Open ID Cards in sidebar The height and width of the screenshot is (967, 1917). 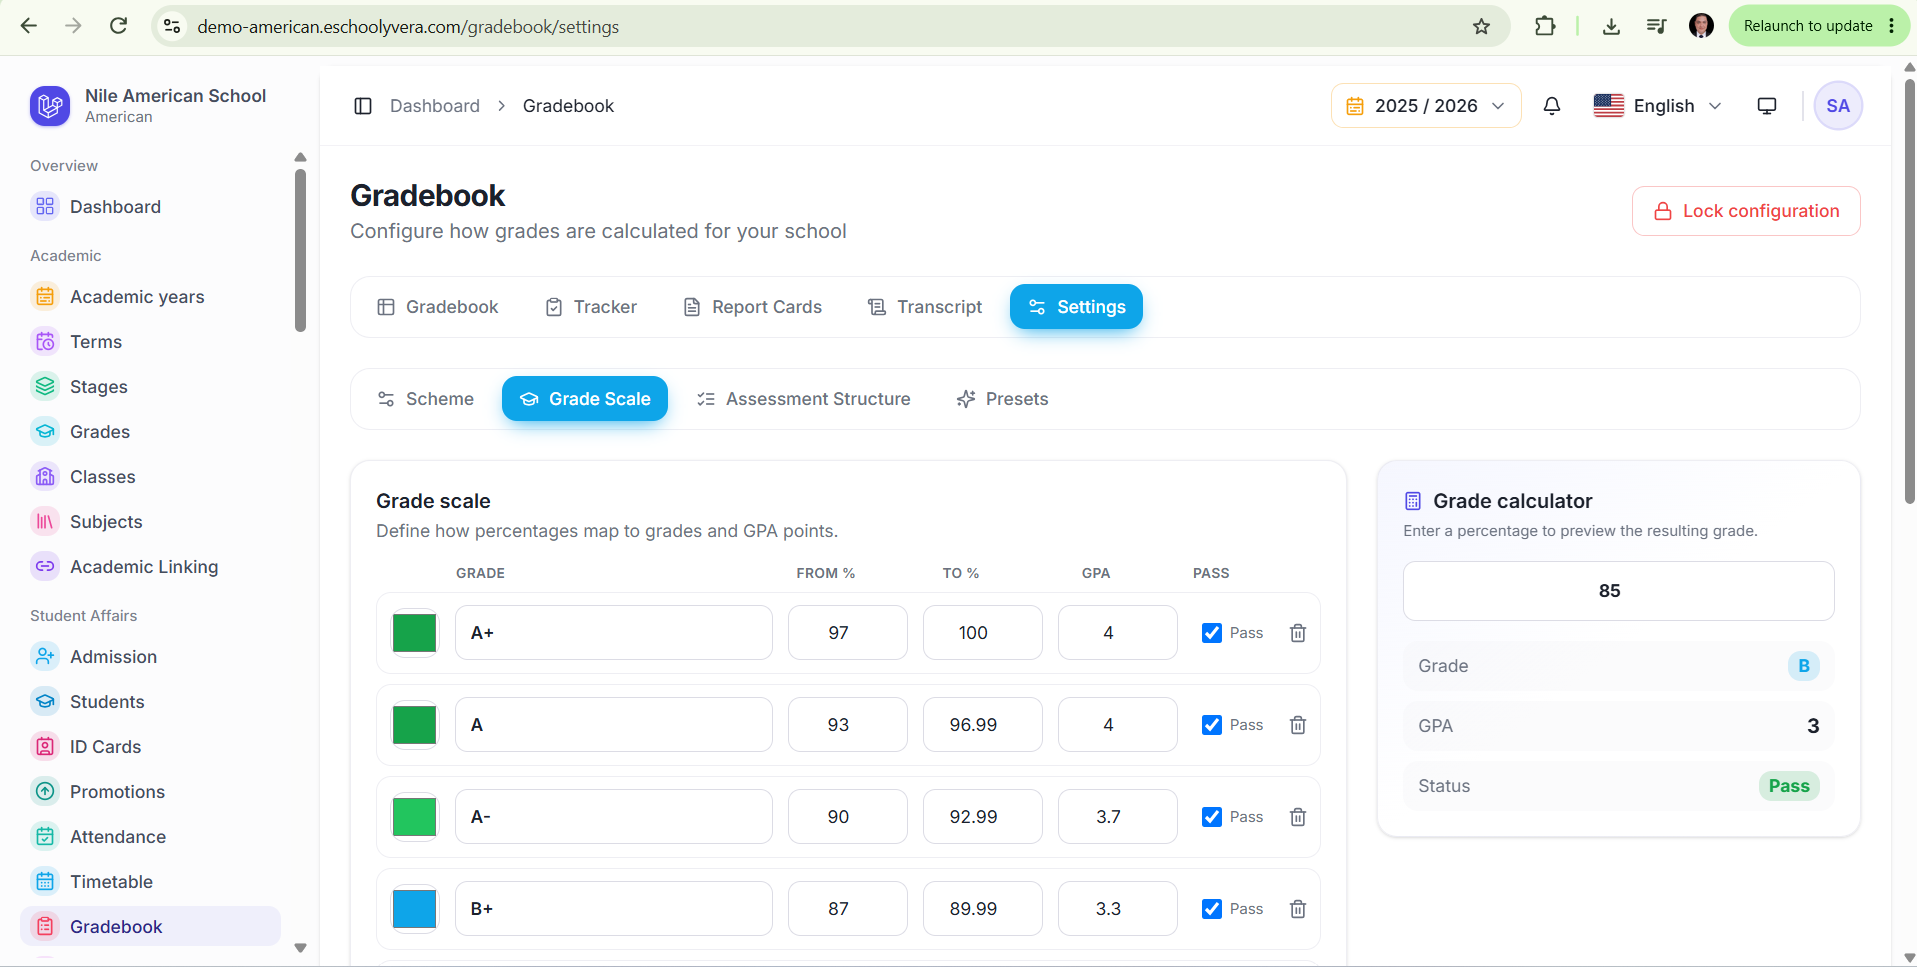150,747
